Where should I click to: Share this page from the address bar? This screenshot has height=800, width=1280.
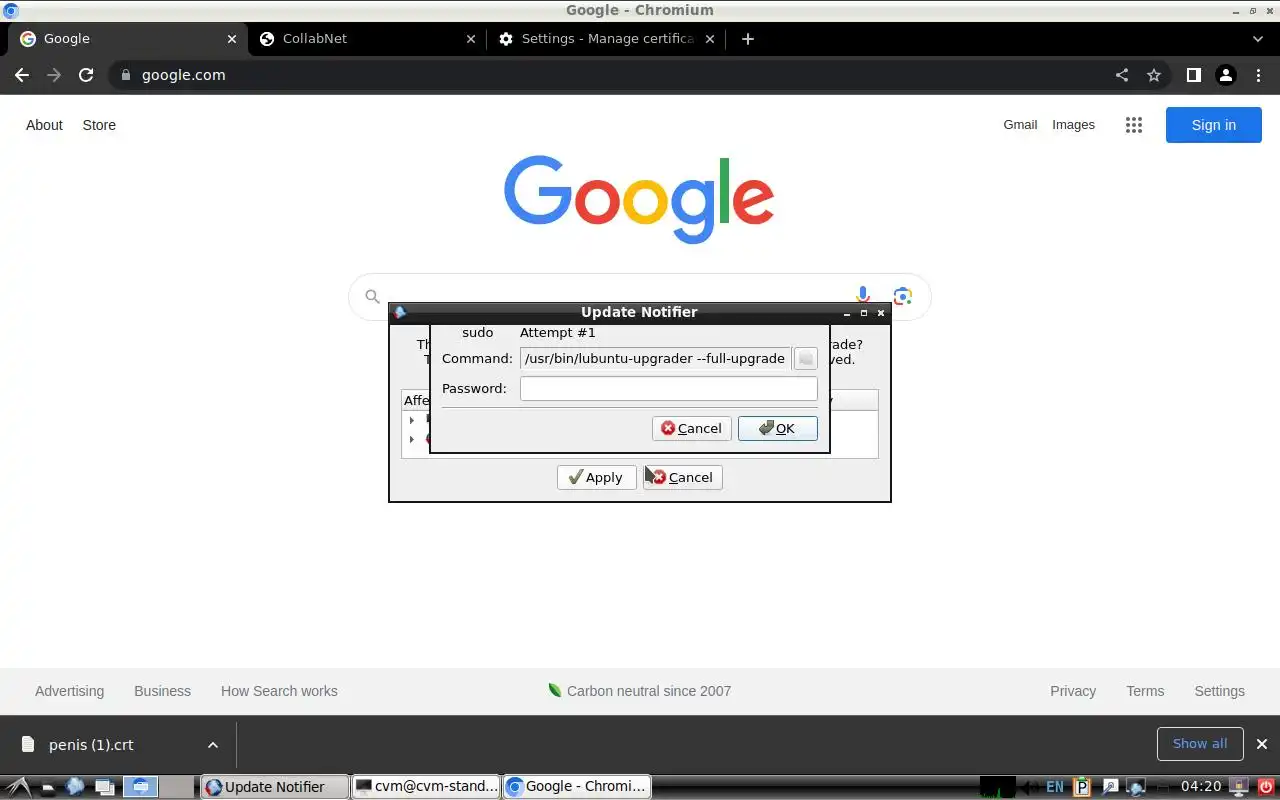(1122, 75)
